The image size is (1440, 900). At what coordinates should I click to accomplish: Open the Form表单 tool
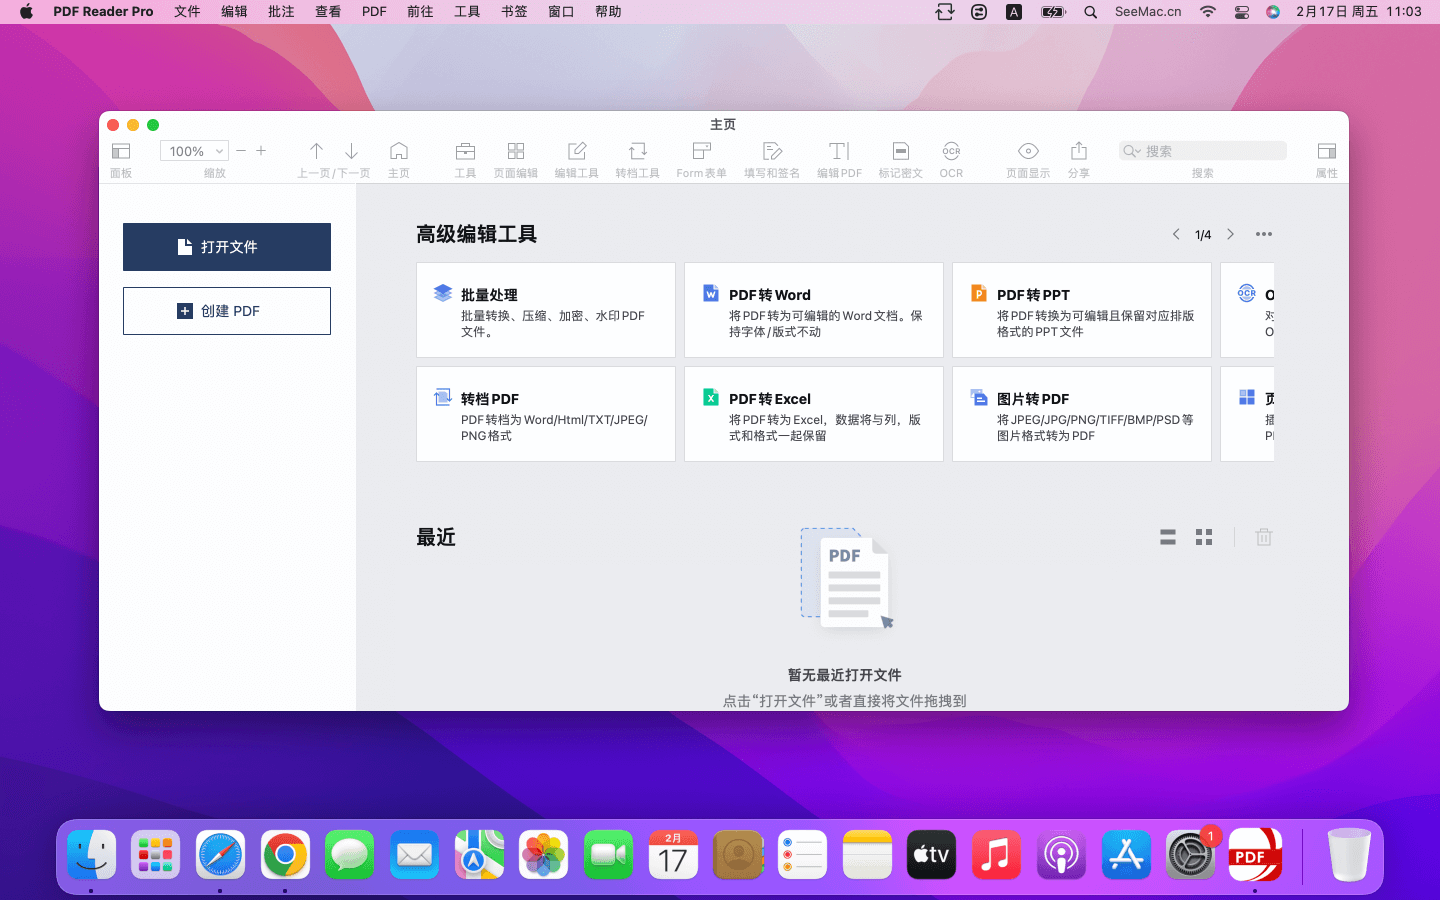pos(701,152)
